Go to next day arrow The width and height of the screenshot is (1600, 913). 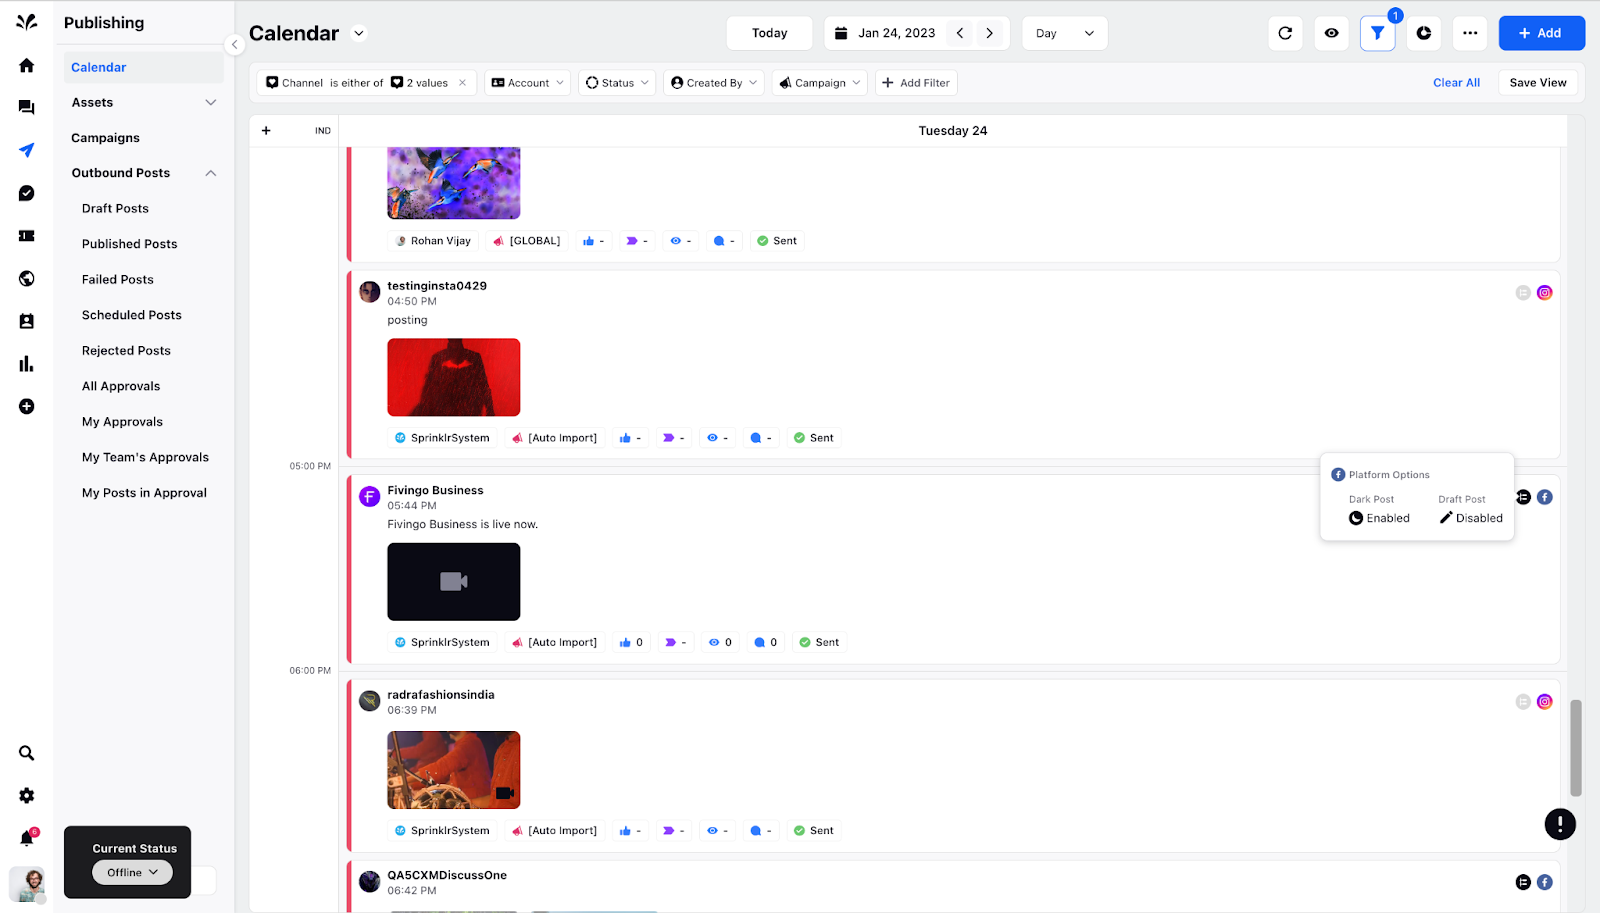(x=990, y=33)
